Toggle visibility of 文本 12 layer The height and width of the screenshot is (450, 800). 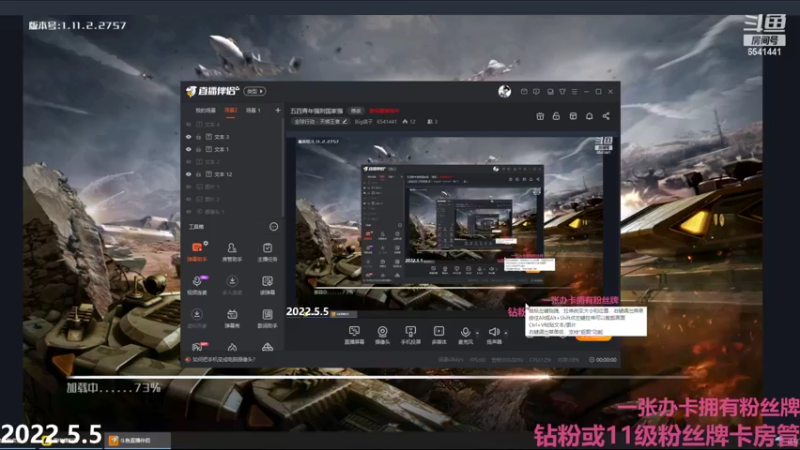188,174
